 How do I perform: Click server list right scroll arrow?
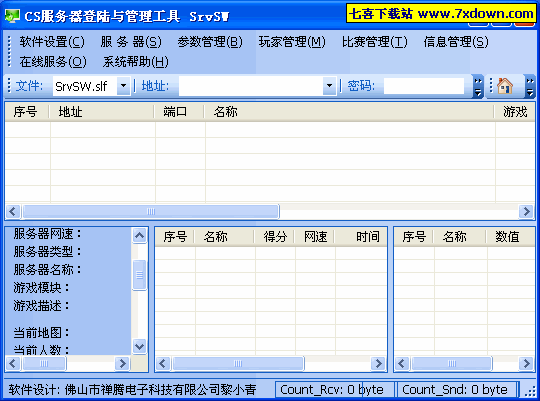click(x=526, y=211)
